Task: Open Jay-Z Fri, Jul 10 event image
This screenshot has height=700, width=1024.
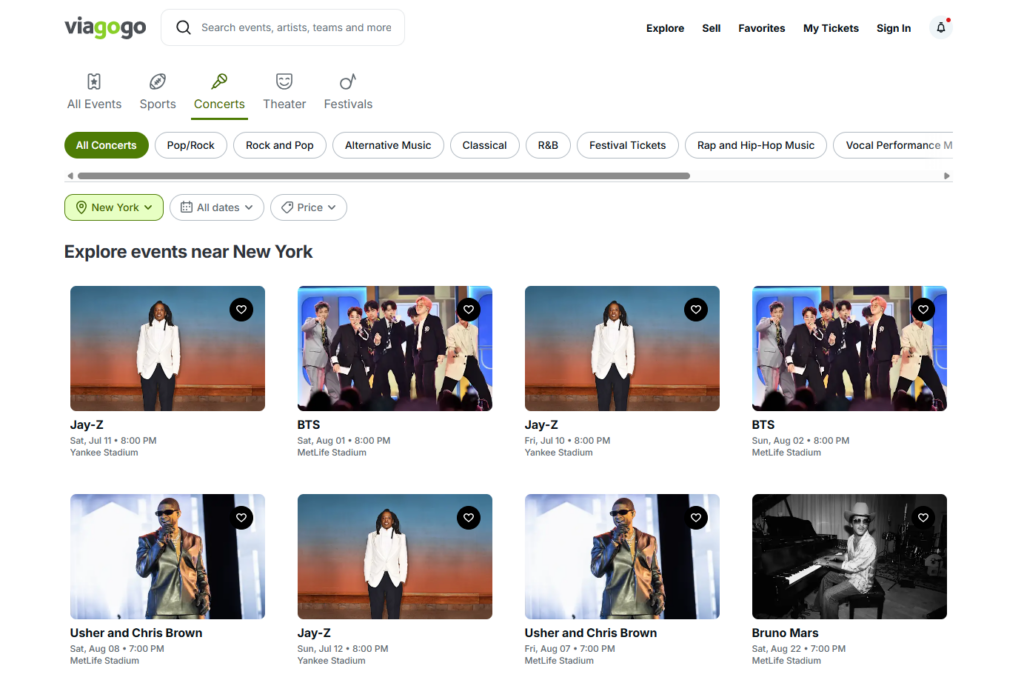Action: tap(622, 348)
